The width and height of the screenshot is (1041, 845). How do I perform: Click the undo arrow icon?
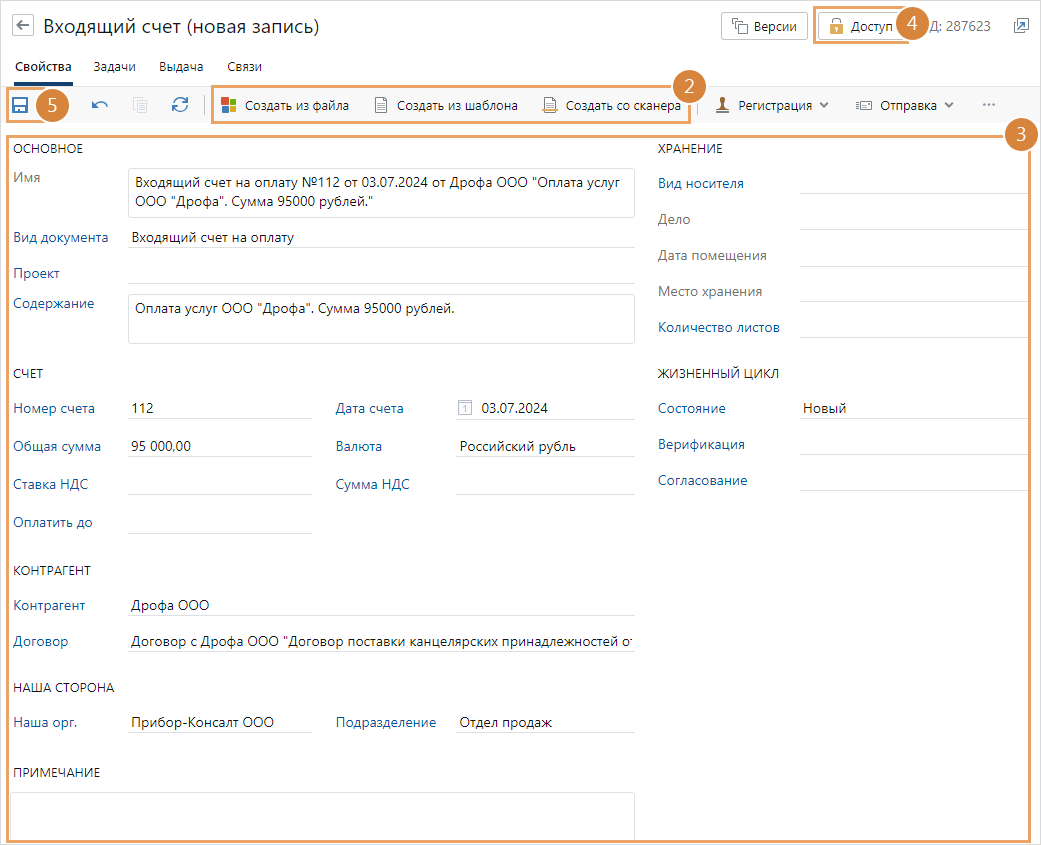[x=100, y=105]
